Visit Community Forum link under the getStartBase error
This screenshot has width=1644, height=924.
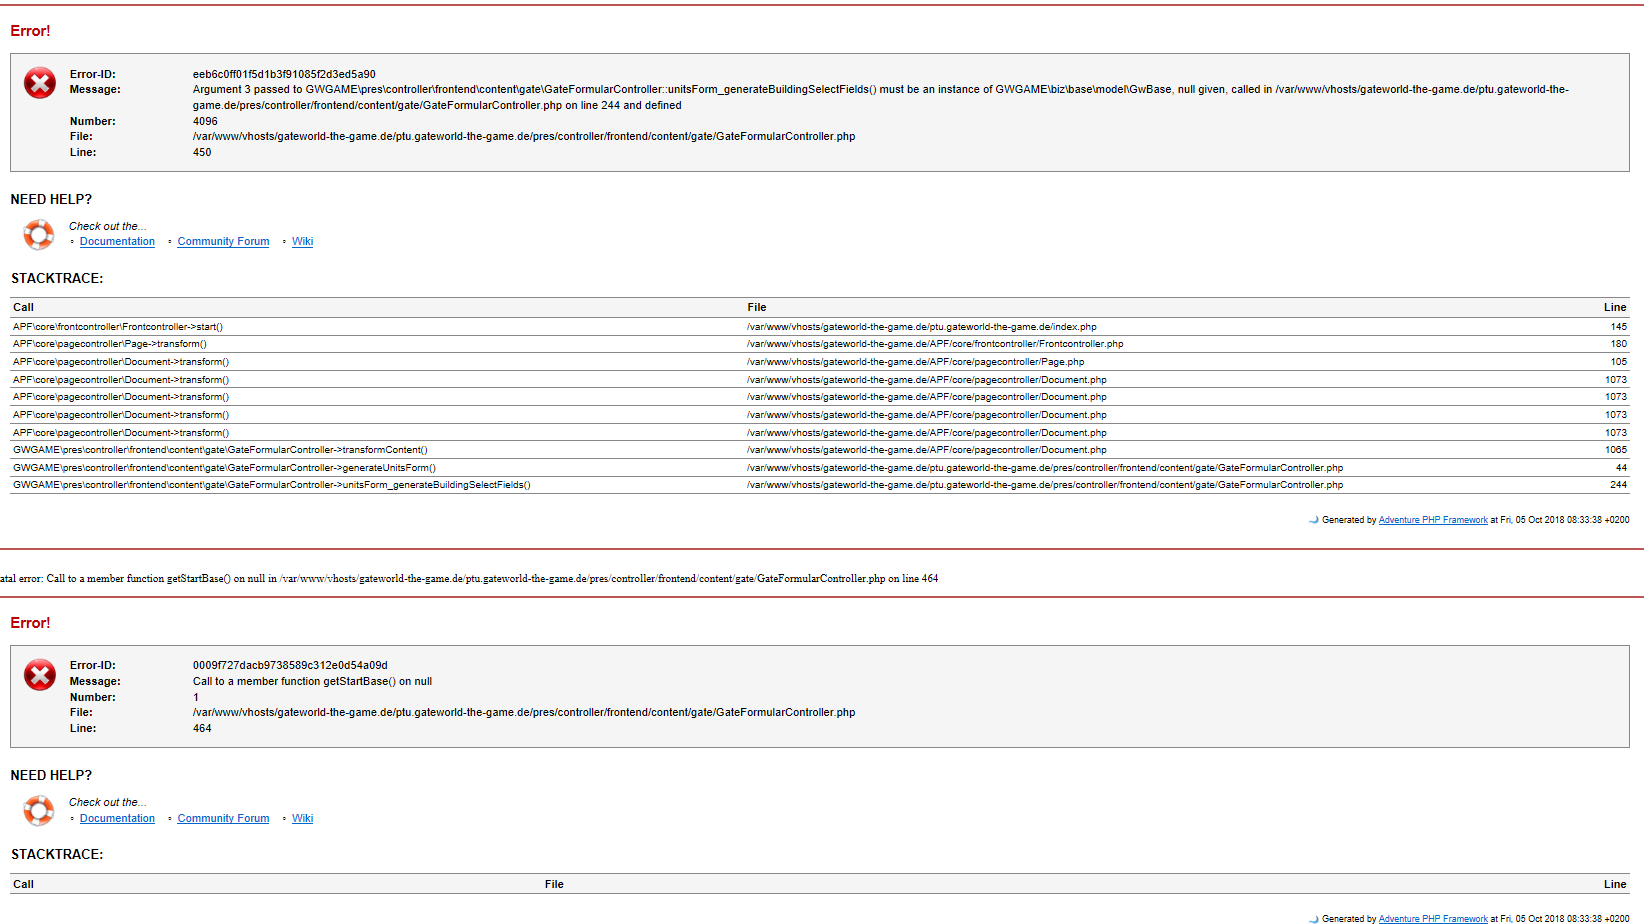pyautogui.click(x=223, y=819)
